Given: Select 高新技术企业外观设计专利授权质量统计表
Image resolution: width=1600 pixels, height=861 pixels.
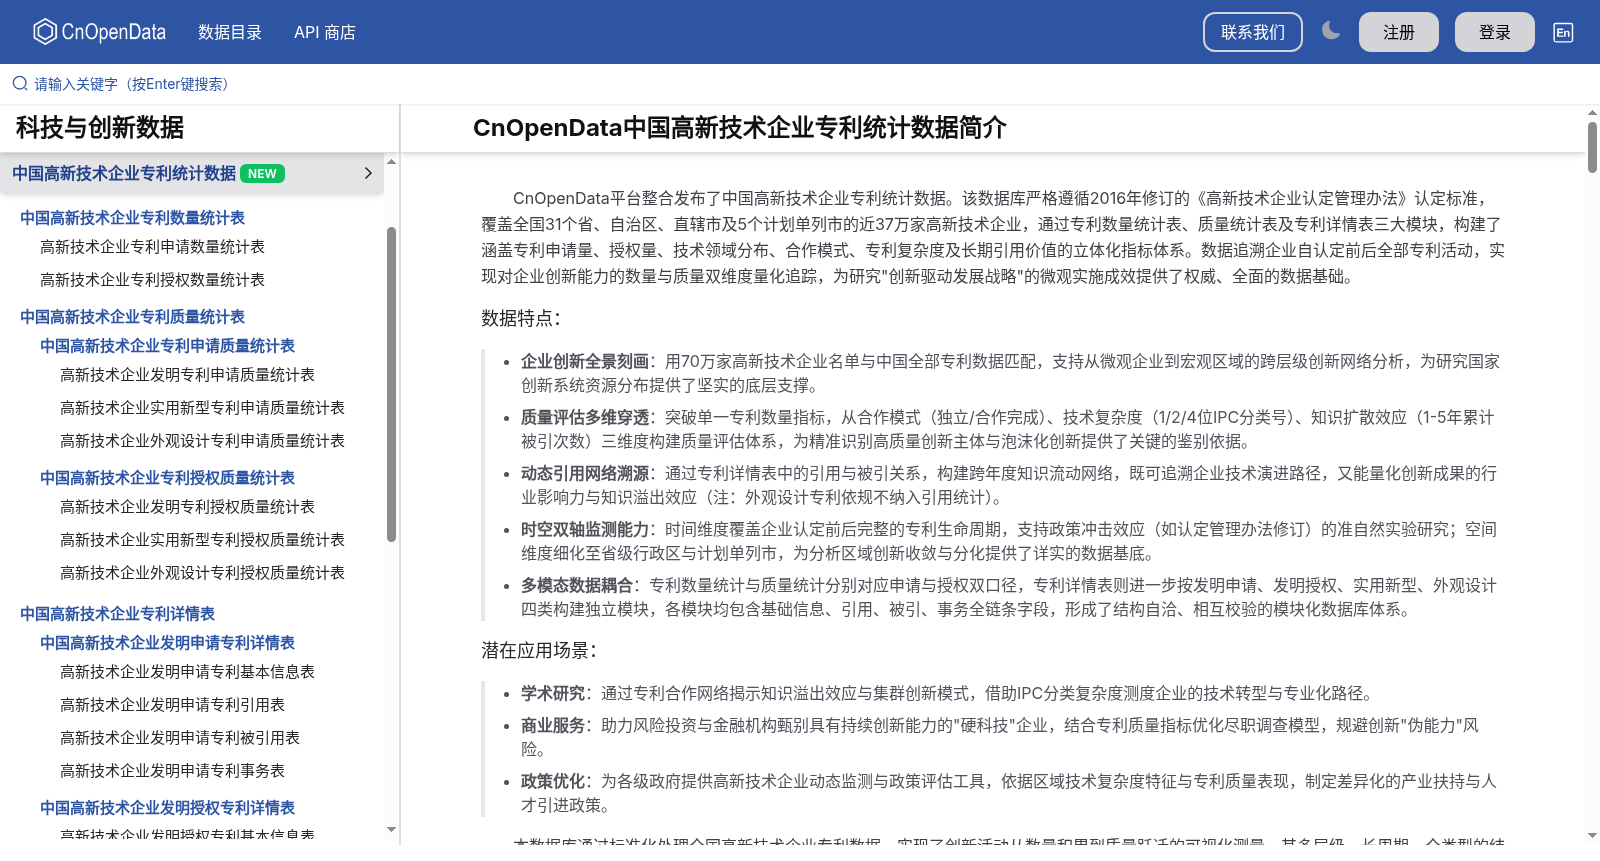Looking at the screenshot, I should pyautogui.click(x=202, y=573).
